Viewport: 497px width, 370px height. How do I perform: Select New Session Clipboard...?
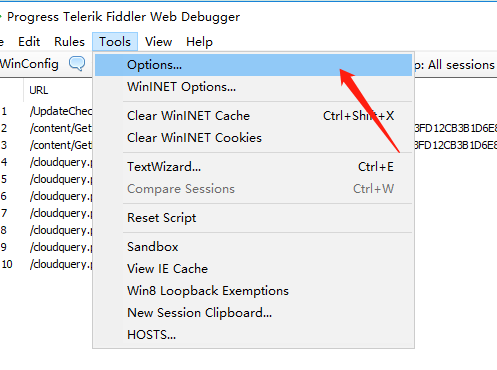tap(253, 313)
